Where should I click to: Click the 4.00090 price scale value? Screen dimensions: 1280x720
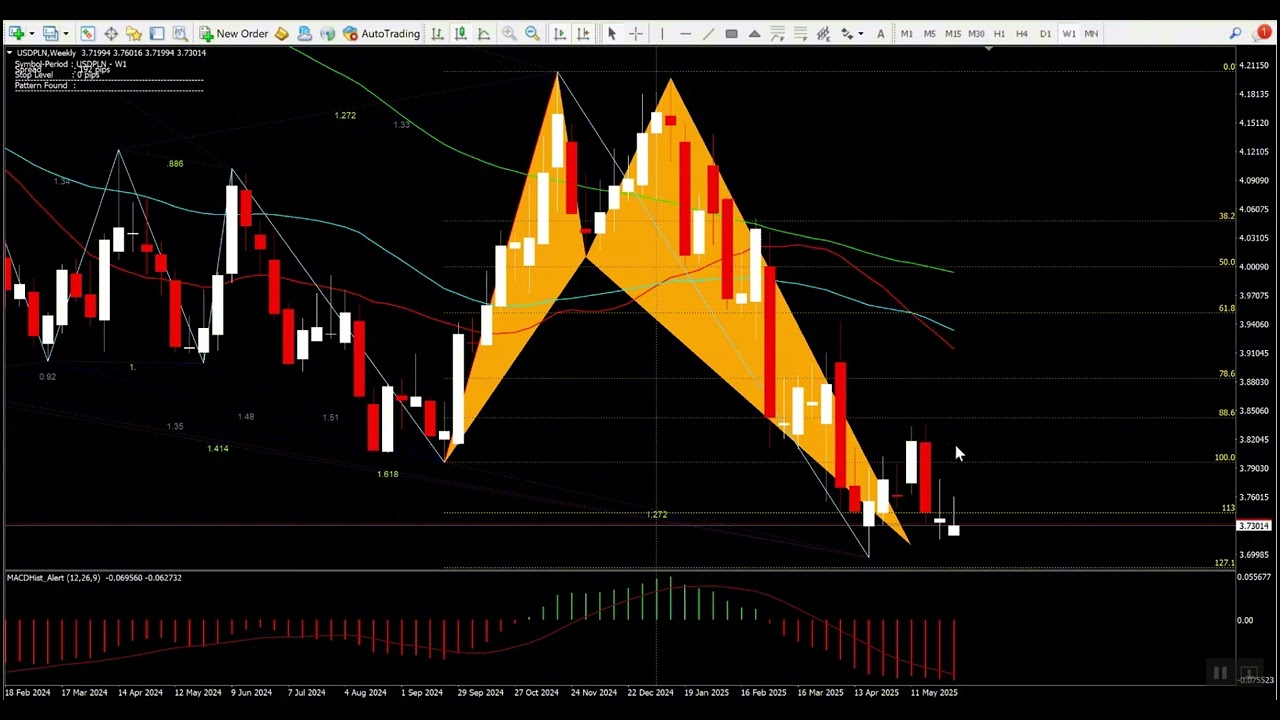[x=1254, y=267]
